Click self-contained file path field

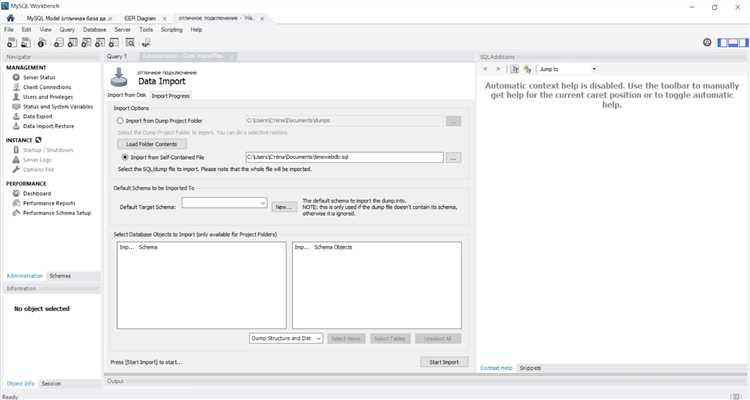pyautogui.click(x=344, y=157)
